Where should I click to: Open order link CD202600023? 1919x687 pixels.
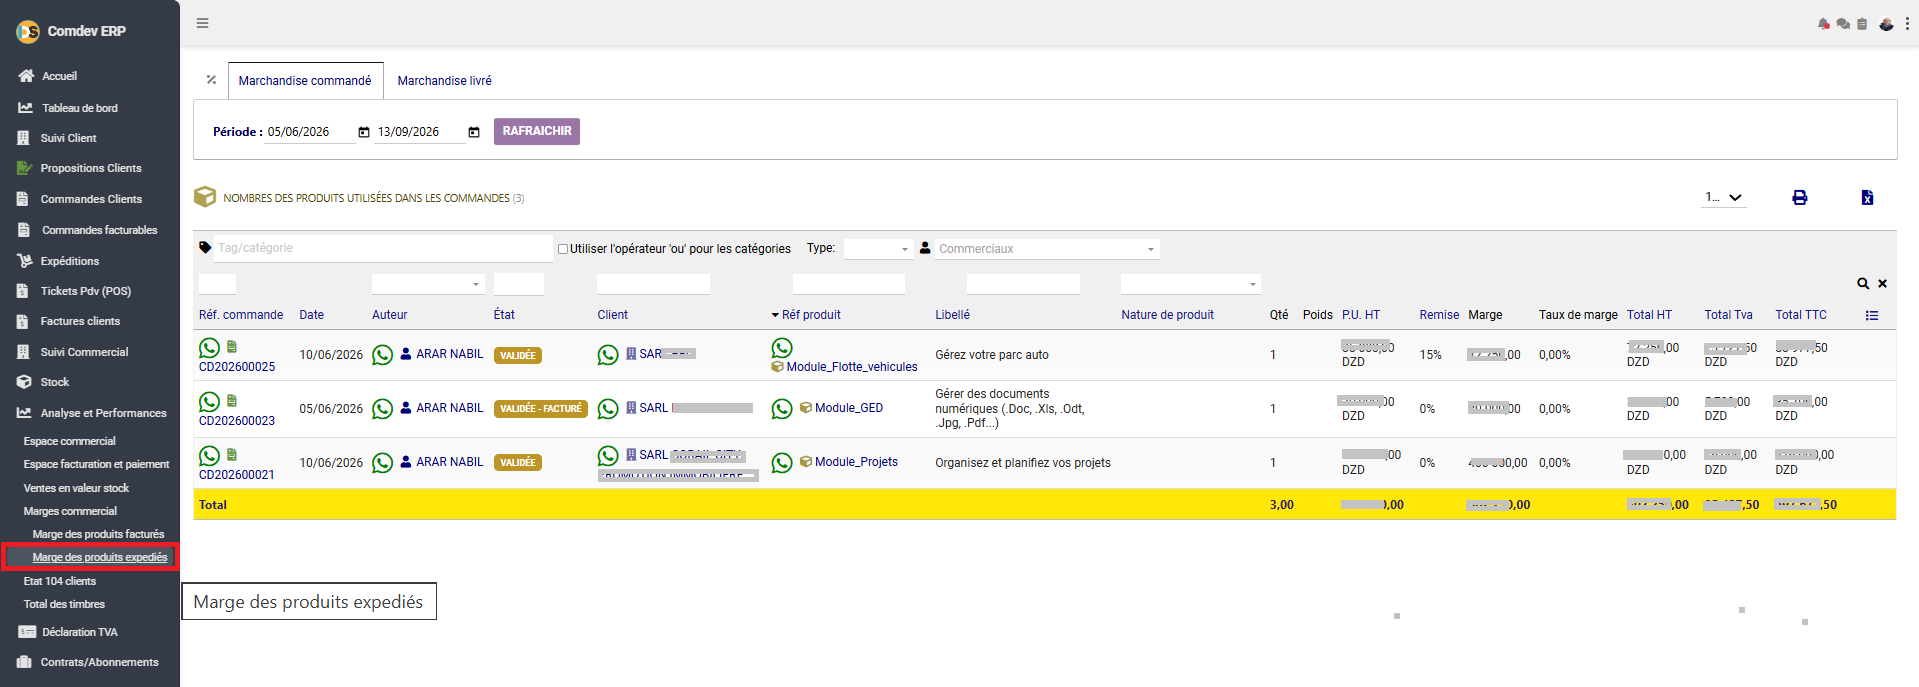237,421
